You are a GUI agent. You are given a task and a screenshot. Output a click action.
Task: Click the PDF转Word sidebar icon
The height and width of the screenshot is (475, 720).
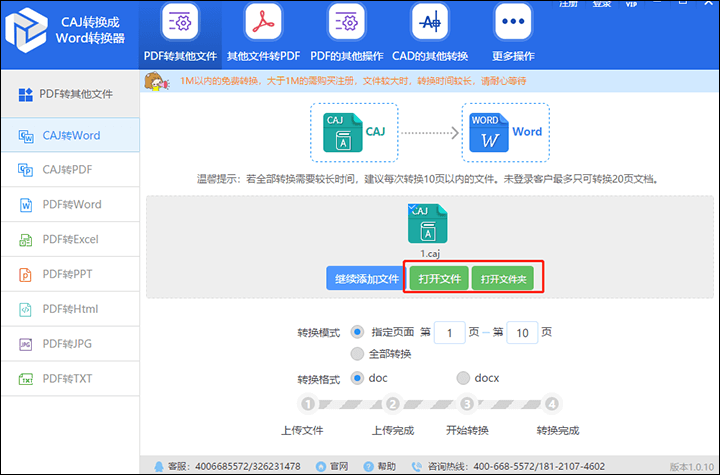(26, 205)
